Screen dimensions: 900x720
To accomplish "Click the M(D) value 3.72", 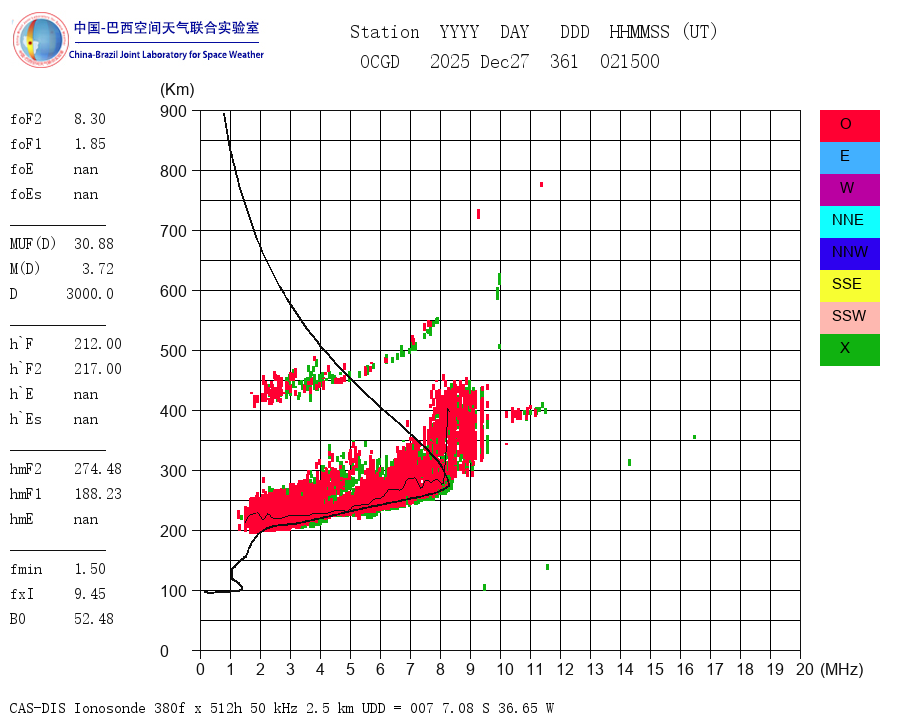I will pos(98,269).
